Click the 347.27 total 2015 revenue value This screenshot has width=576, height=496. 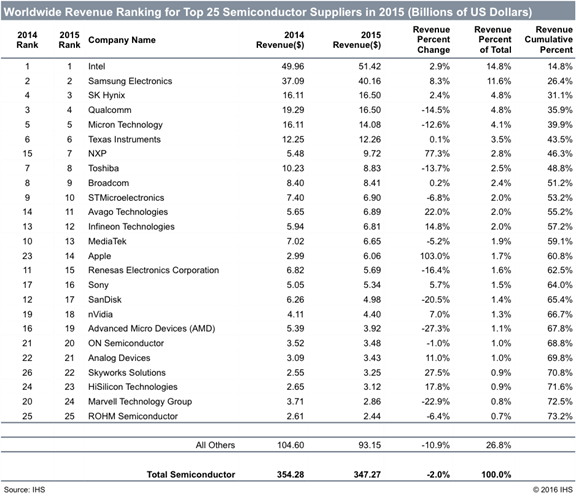pos(367,474)
